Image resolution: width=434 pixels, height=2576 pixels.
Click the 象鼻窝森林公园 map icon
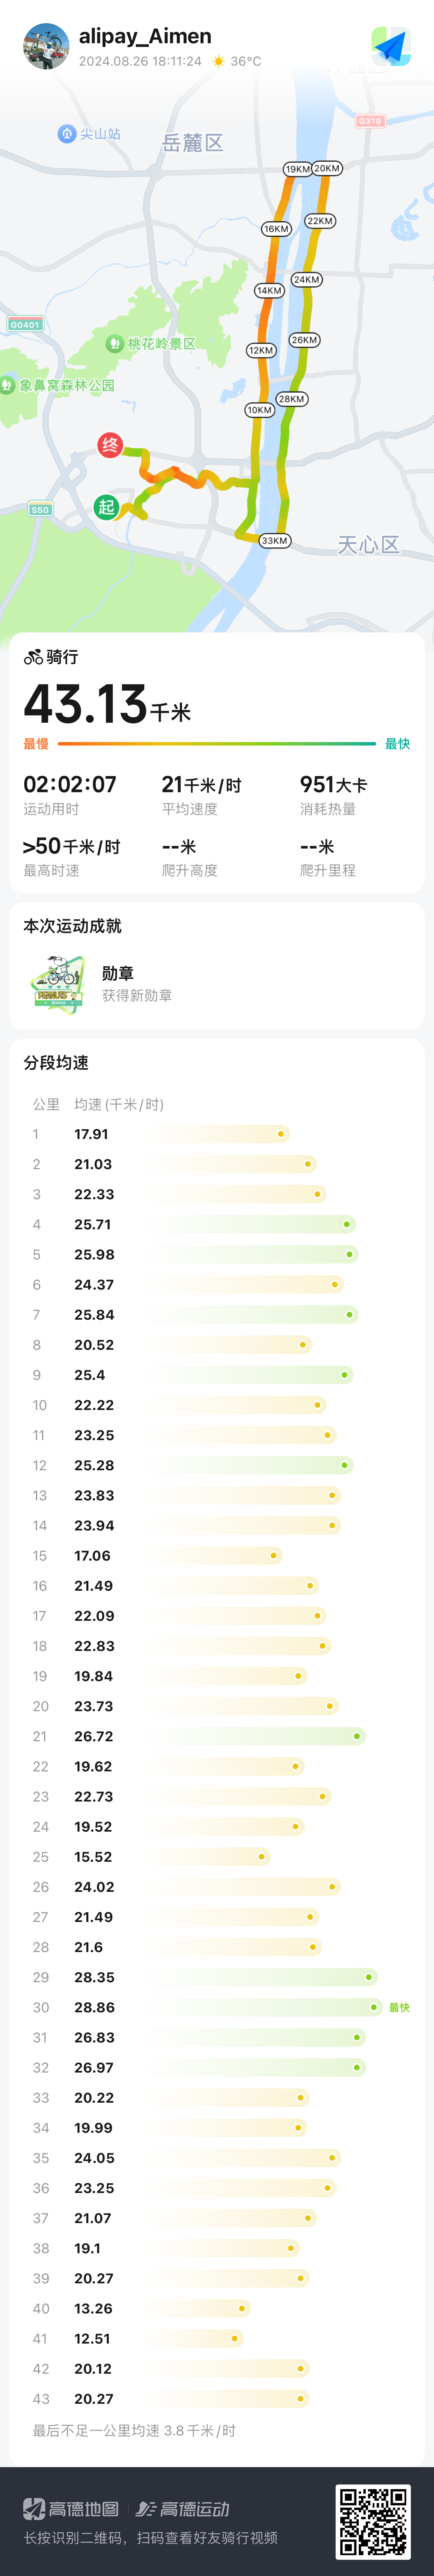pyautogui.click(x=8, y=385)
